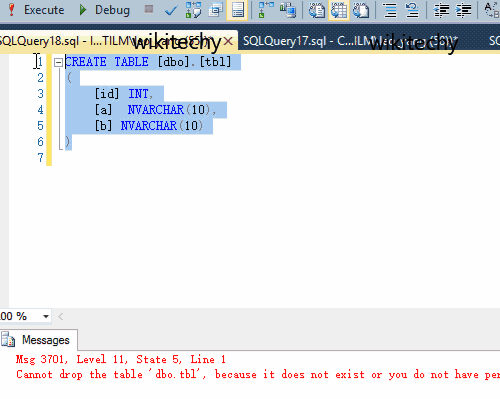The height and width of the screenshot is (399, 500).
Task: Click line number 7 in the margin
Action: 40,158
